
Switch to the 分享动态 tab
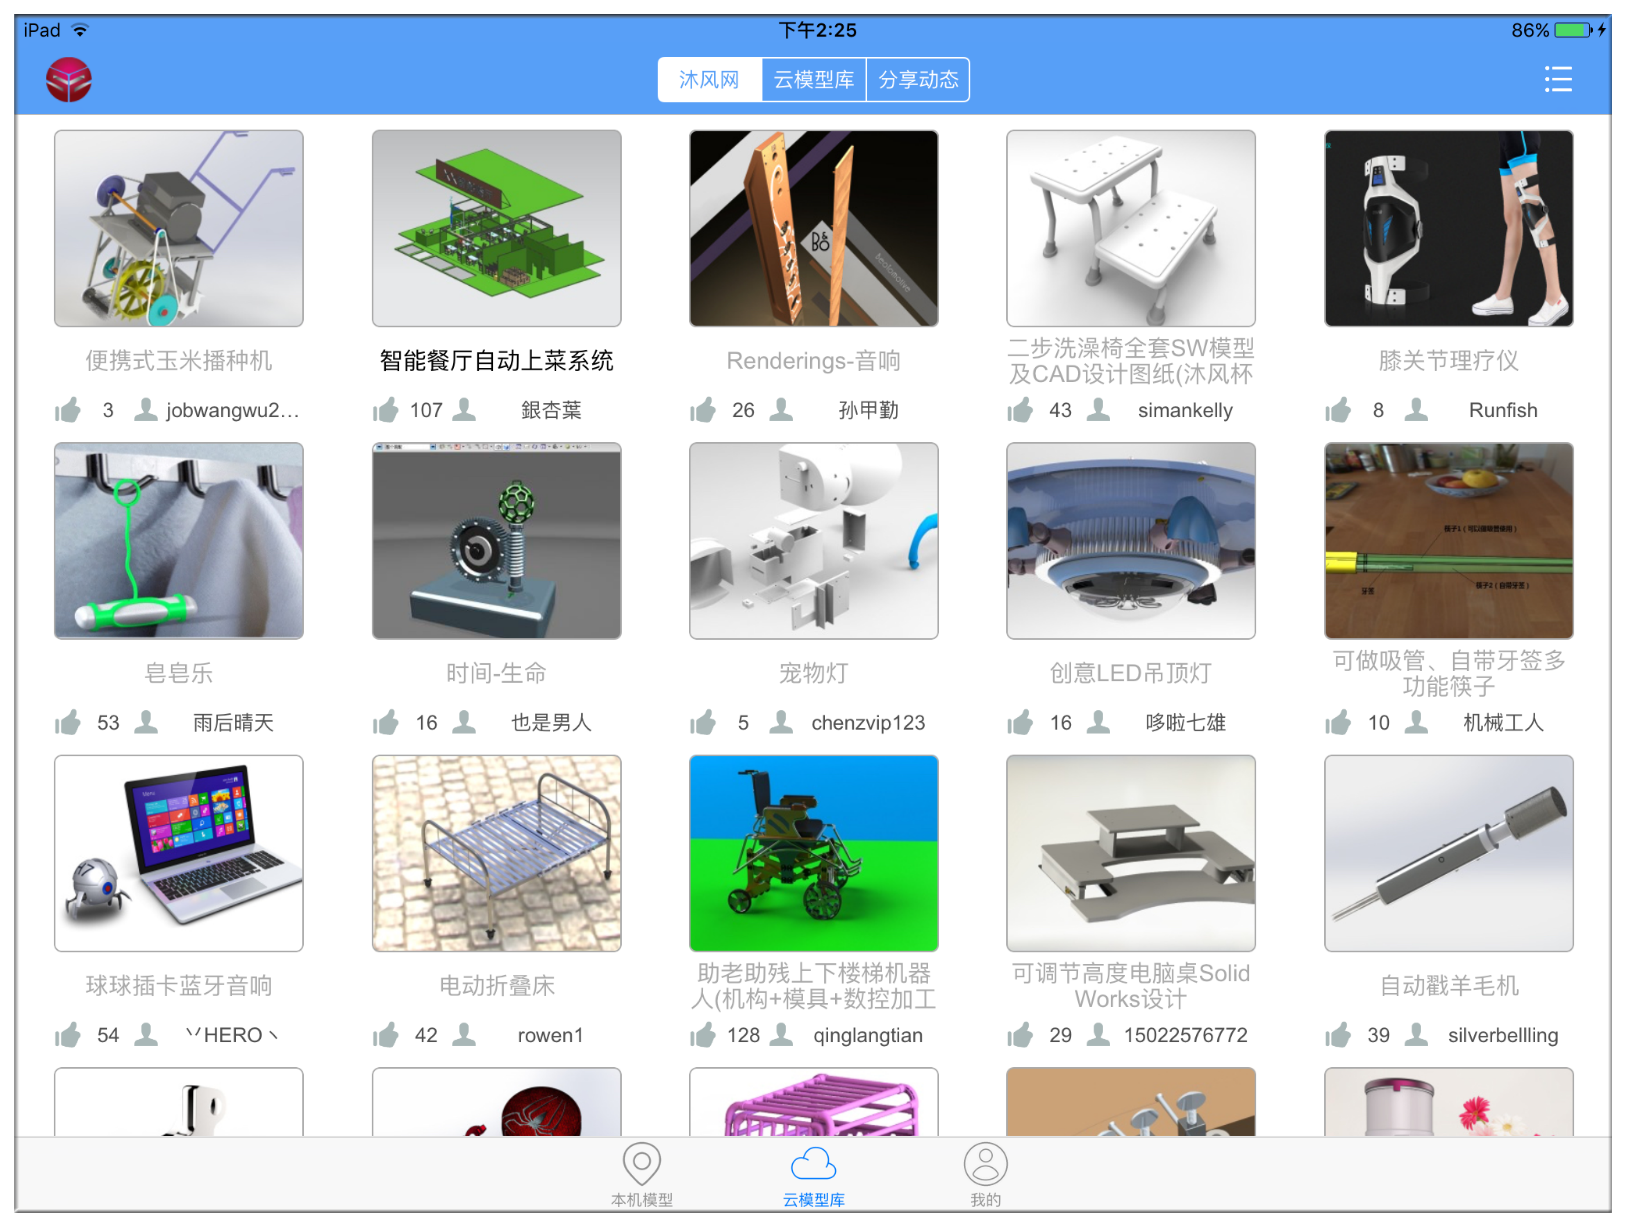pos(918,80)
